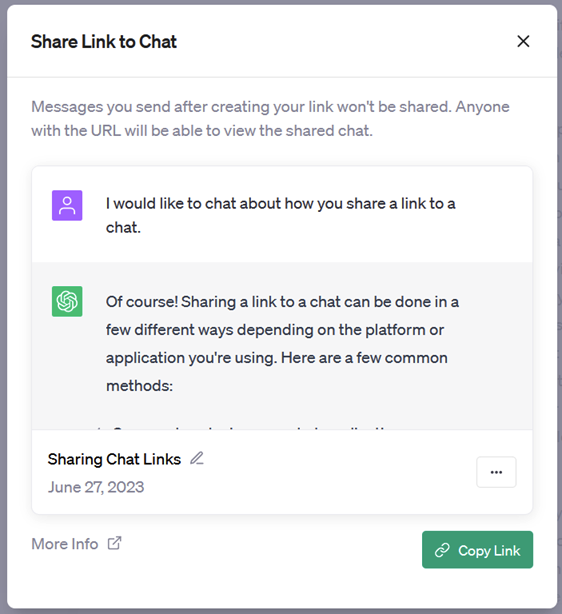Click the assistant reply starting 'Of course!'
Screen dimensions: 562x614
pos(282,343)
